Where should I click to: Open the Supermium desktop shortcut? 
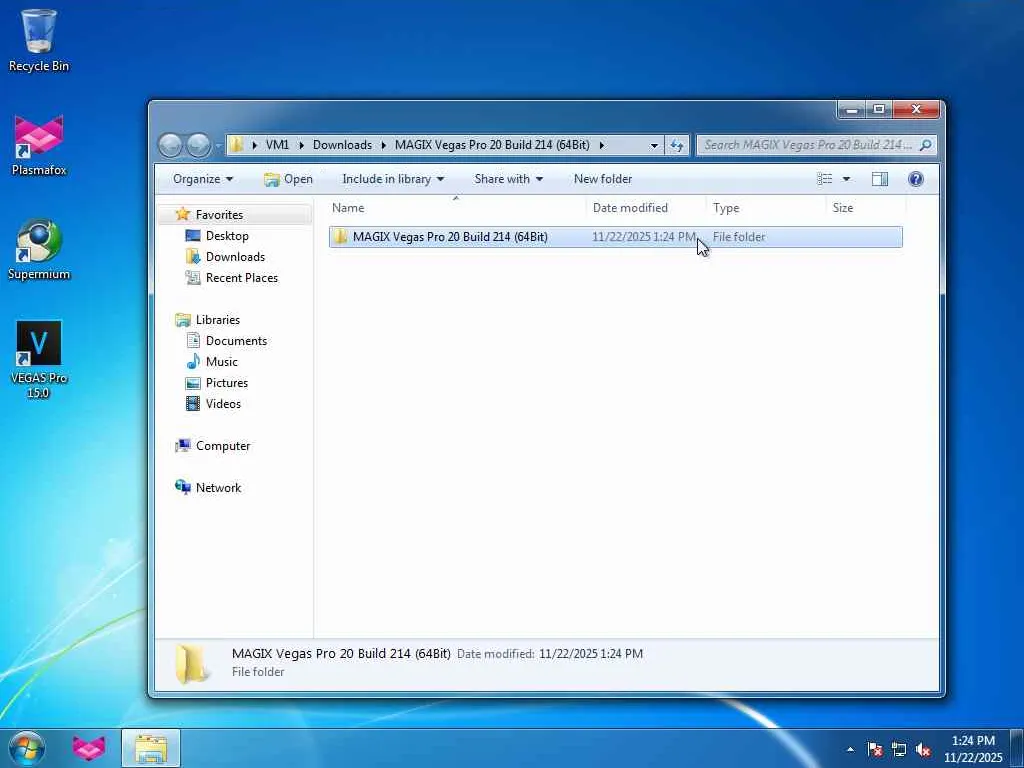click(x=39, y=249)
